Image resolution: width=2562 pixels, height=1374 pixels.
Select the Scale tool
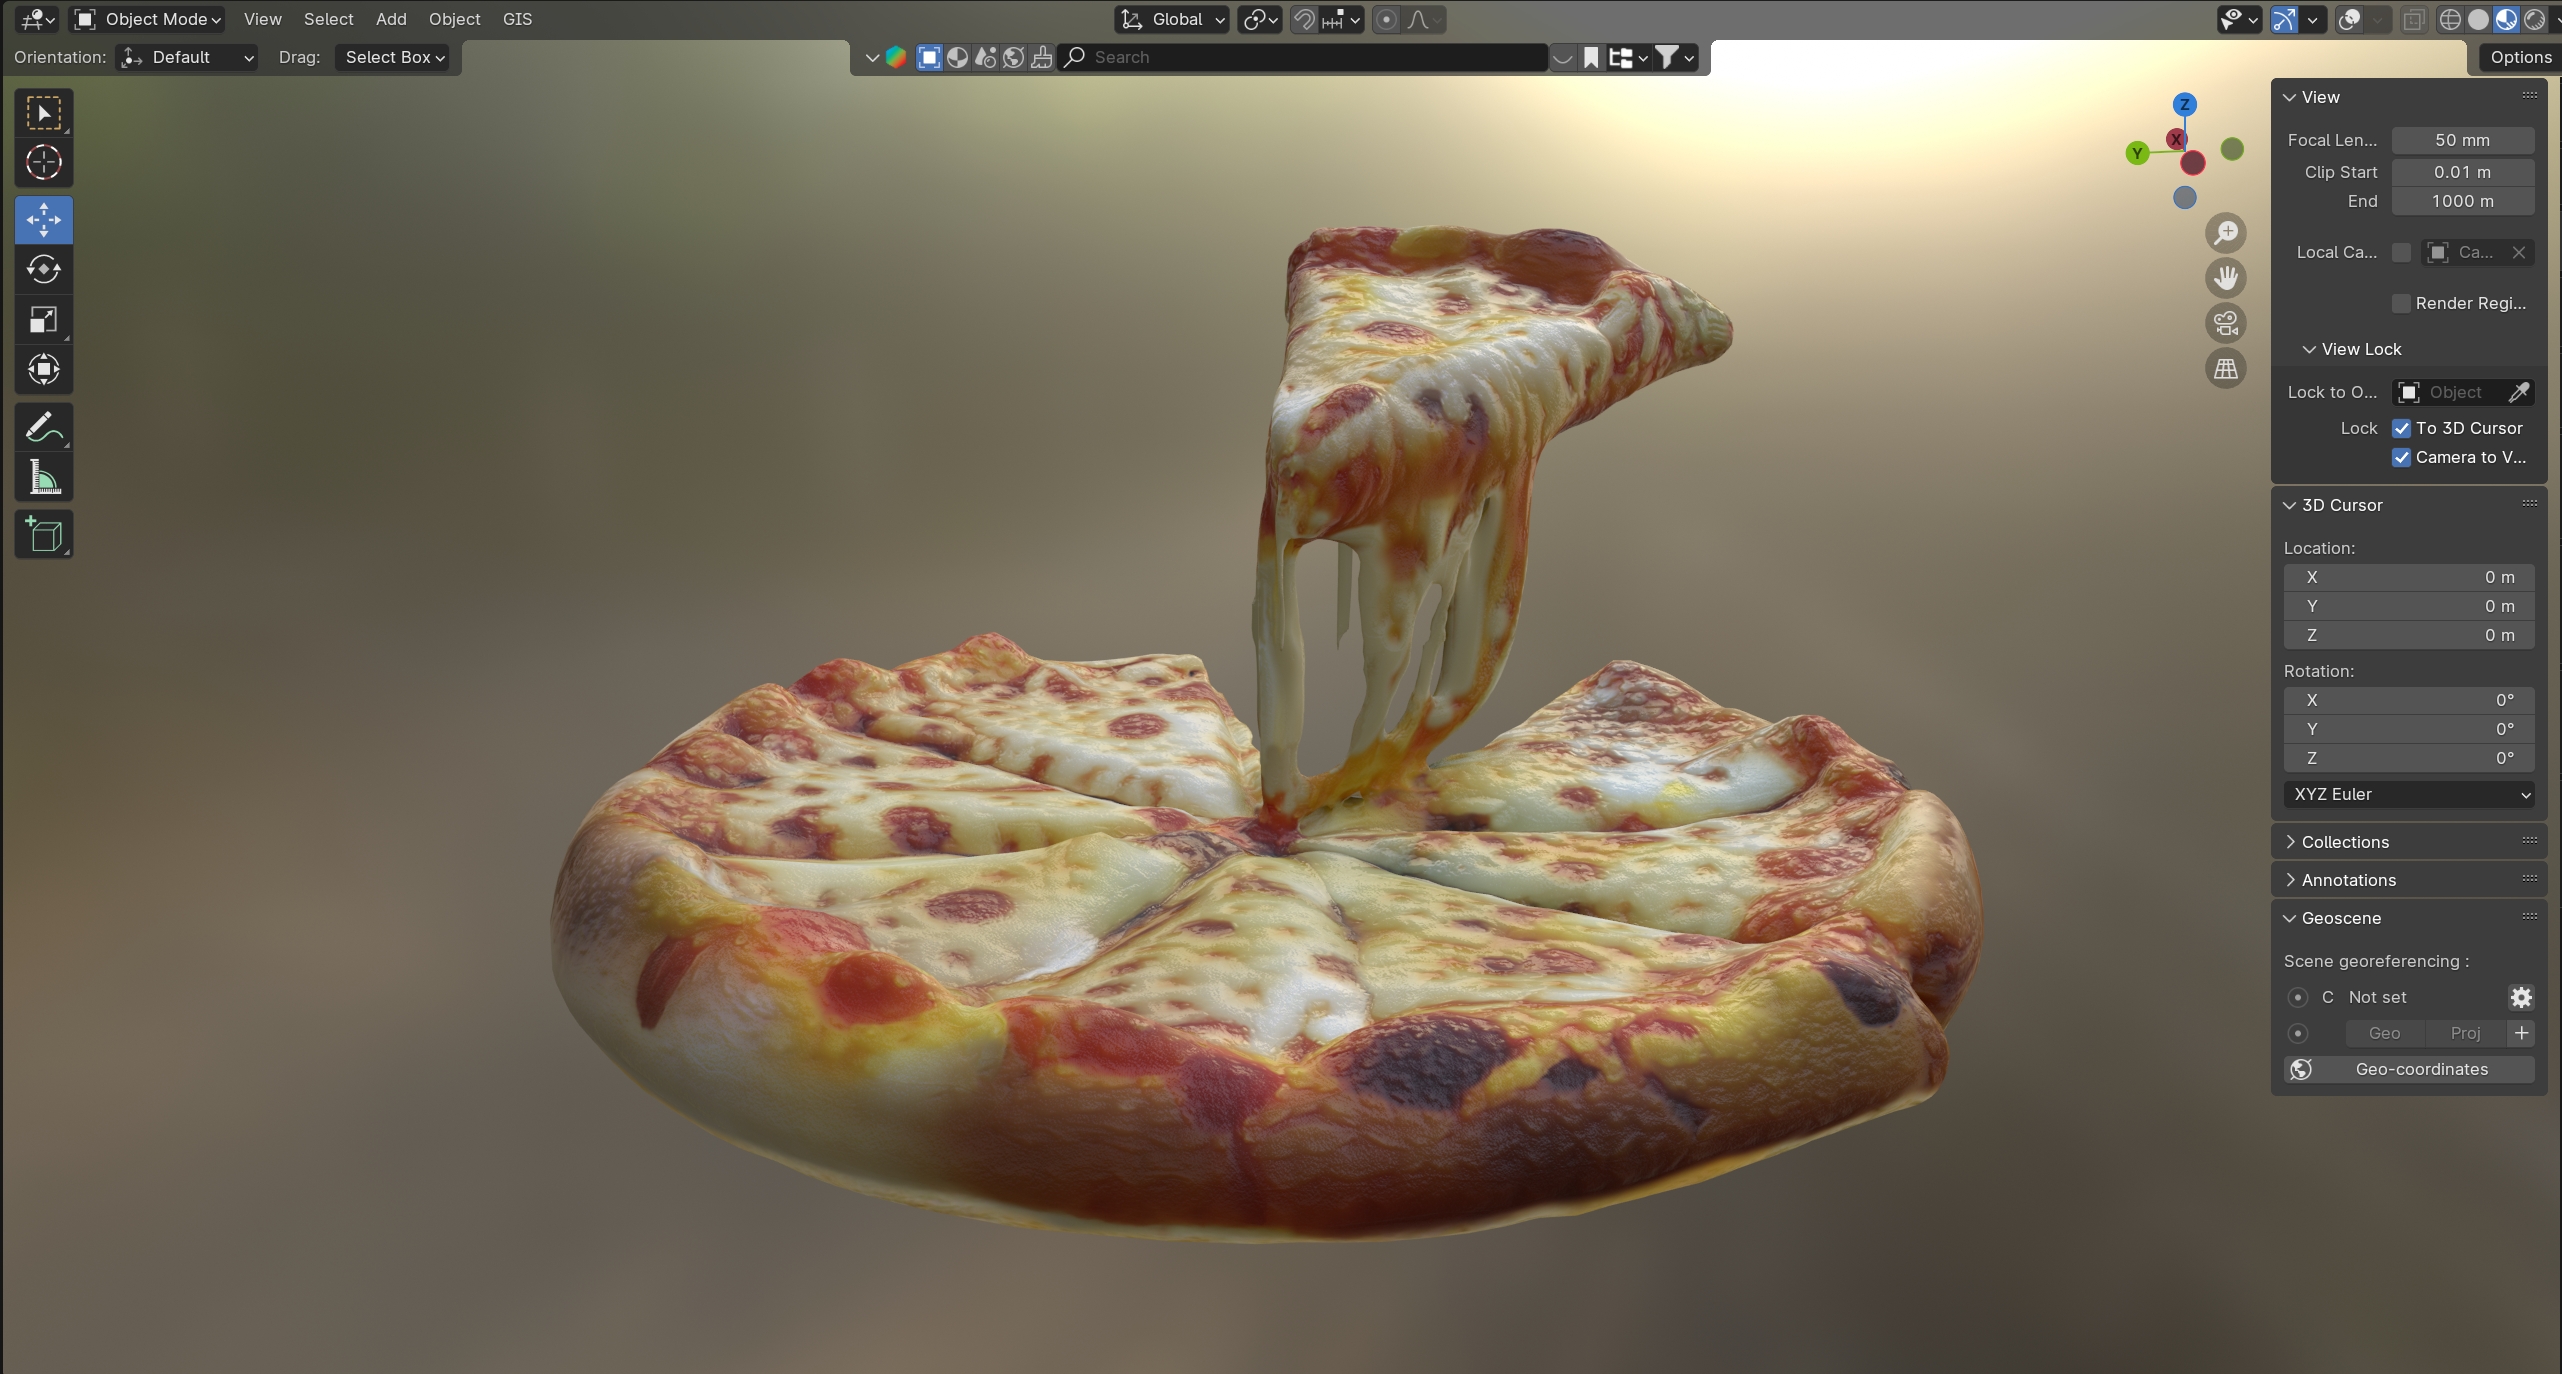click(x=43, y=320)
